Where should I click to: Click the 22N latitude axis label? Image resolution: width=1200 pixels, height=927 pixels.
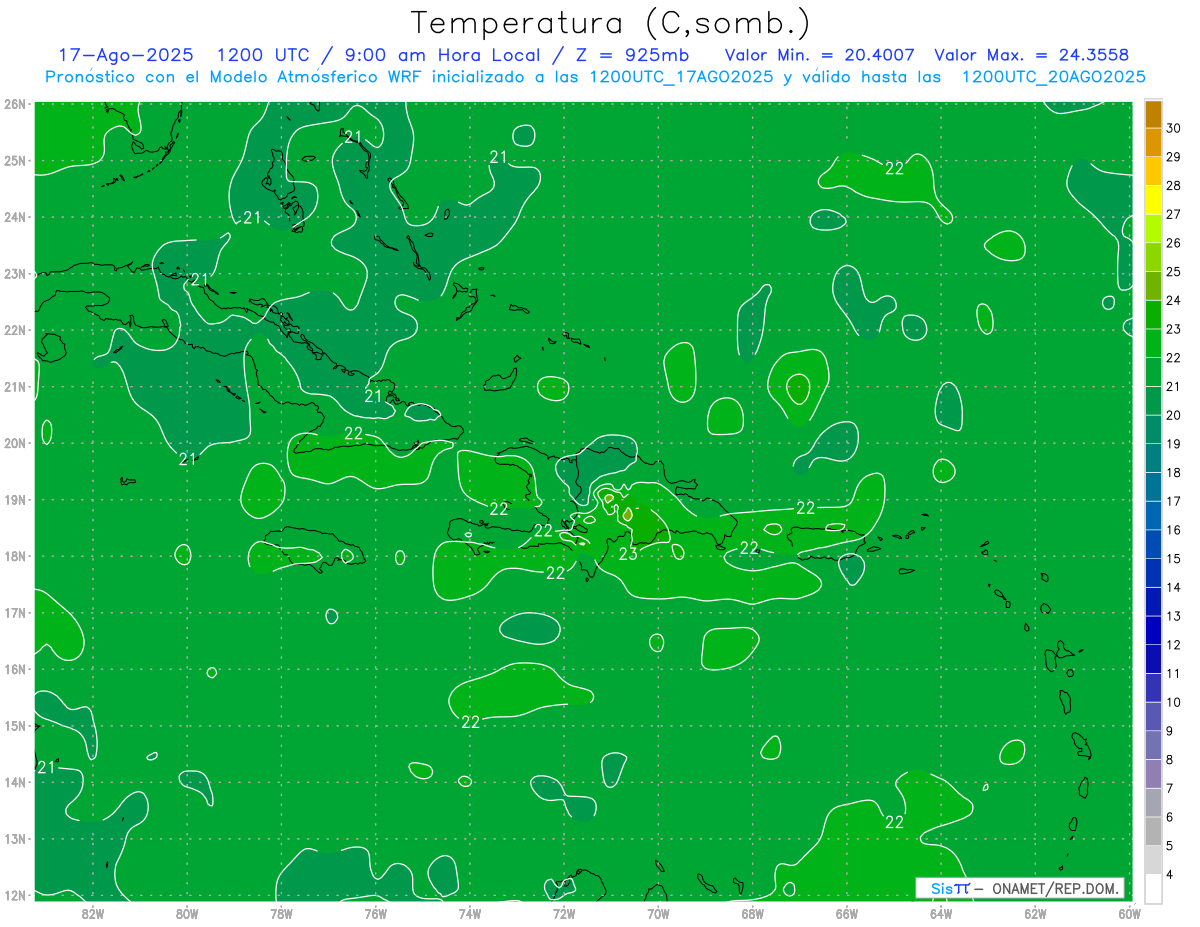15,330
